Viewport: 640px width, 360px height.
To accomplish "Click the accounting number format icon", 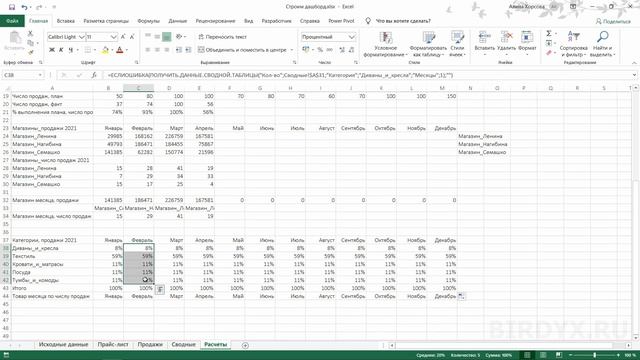I will (x=306, y=50).
